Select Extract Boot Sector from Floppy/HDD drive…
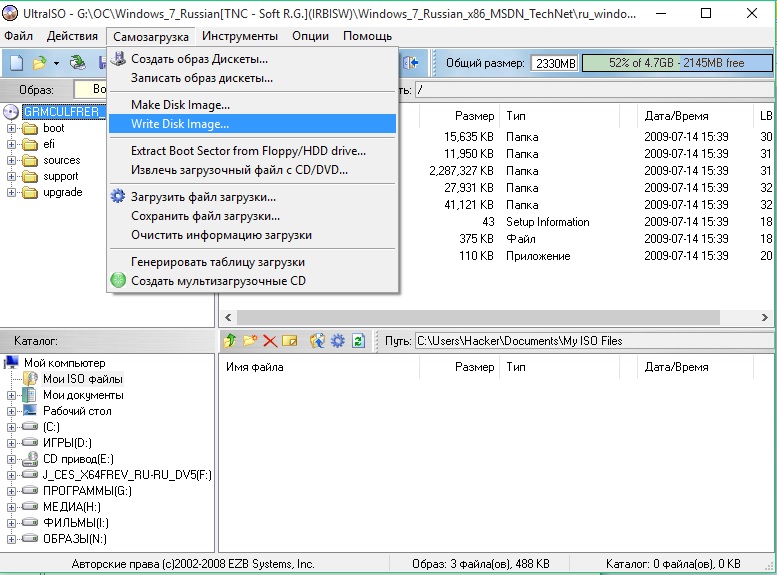The height and width of the screenshot is (575, 777). 252,151
